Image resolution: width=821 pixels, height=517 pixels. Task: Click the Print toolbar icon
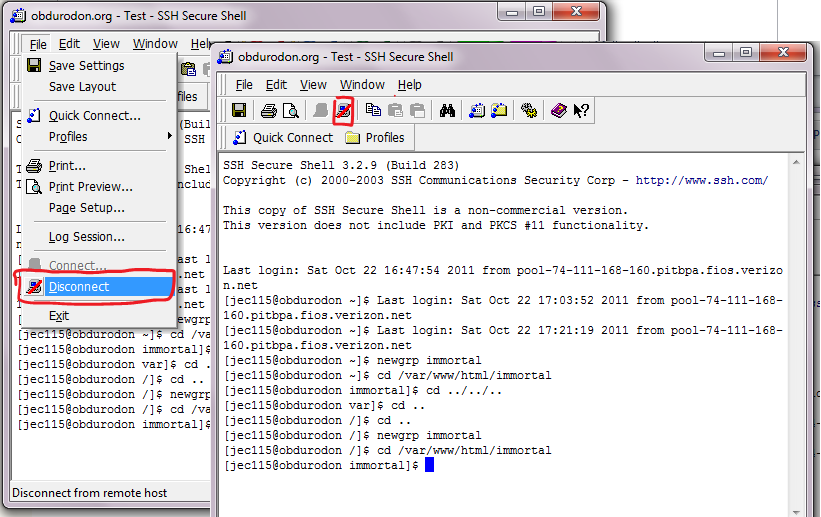[x=269, y=111]
